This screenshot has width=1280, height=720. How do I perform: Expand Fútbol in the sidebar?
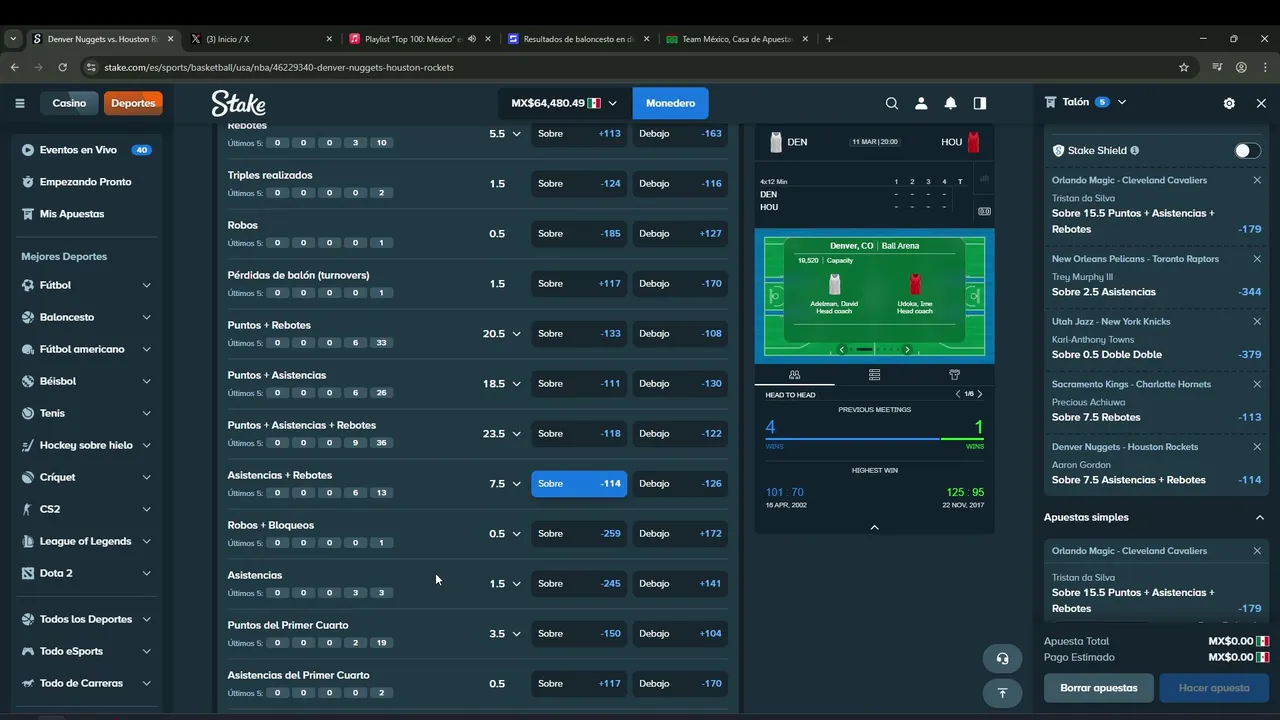click(146, 285)
